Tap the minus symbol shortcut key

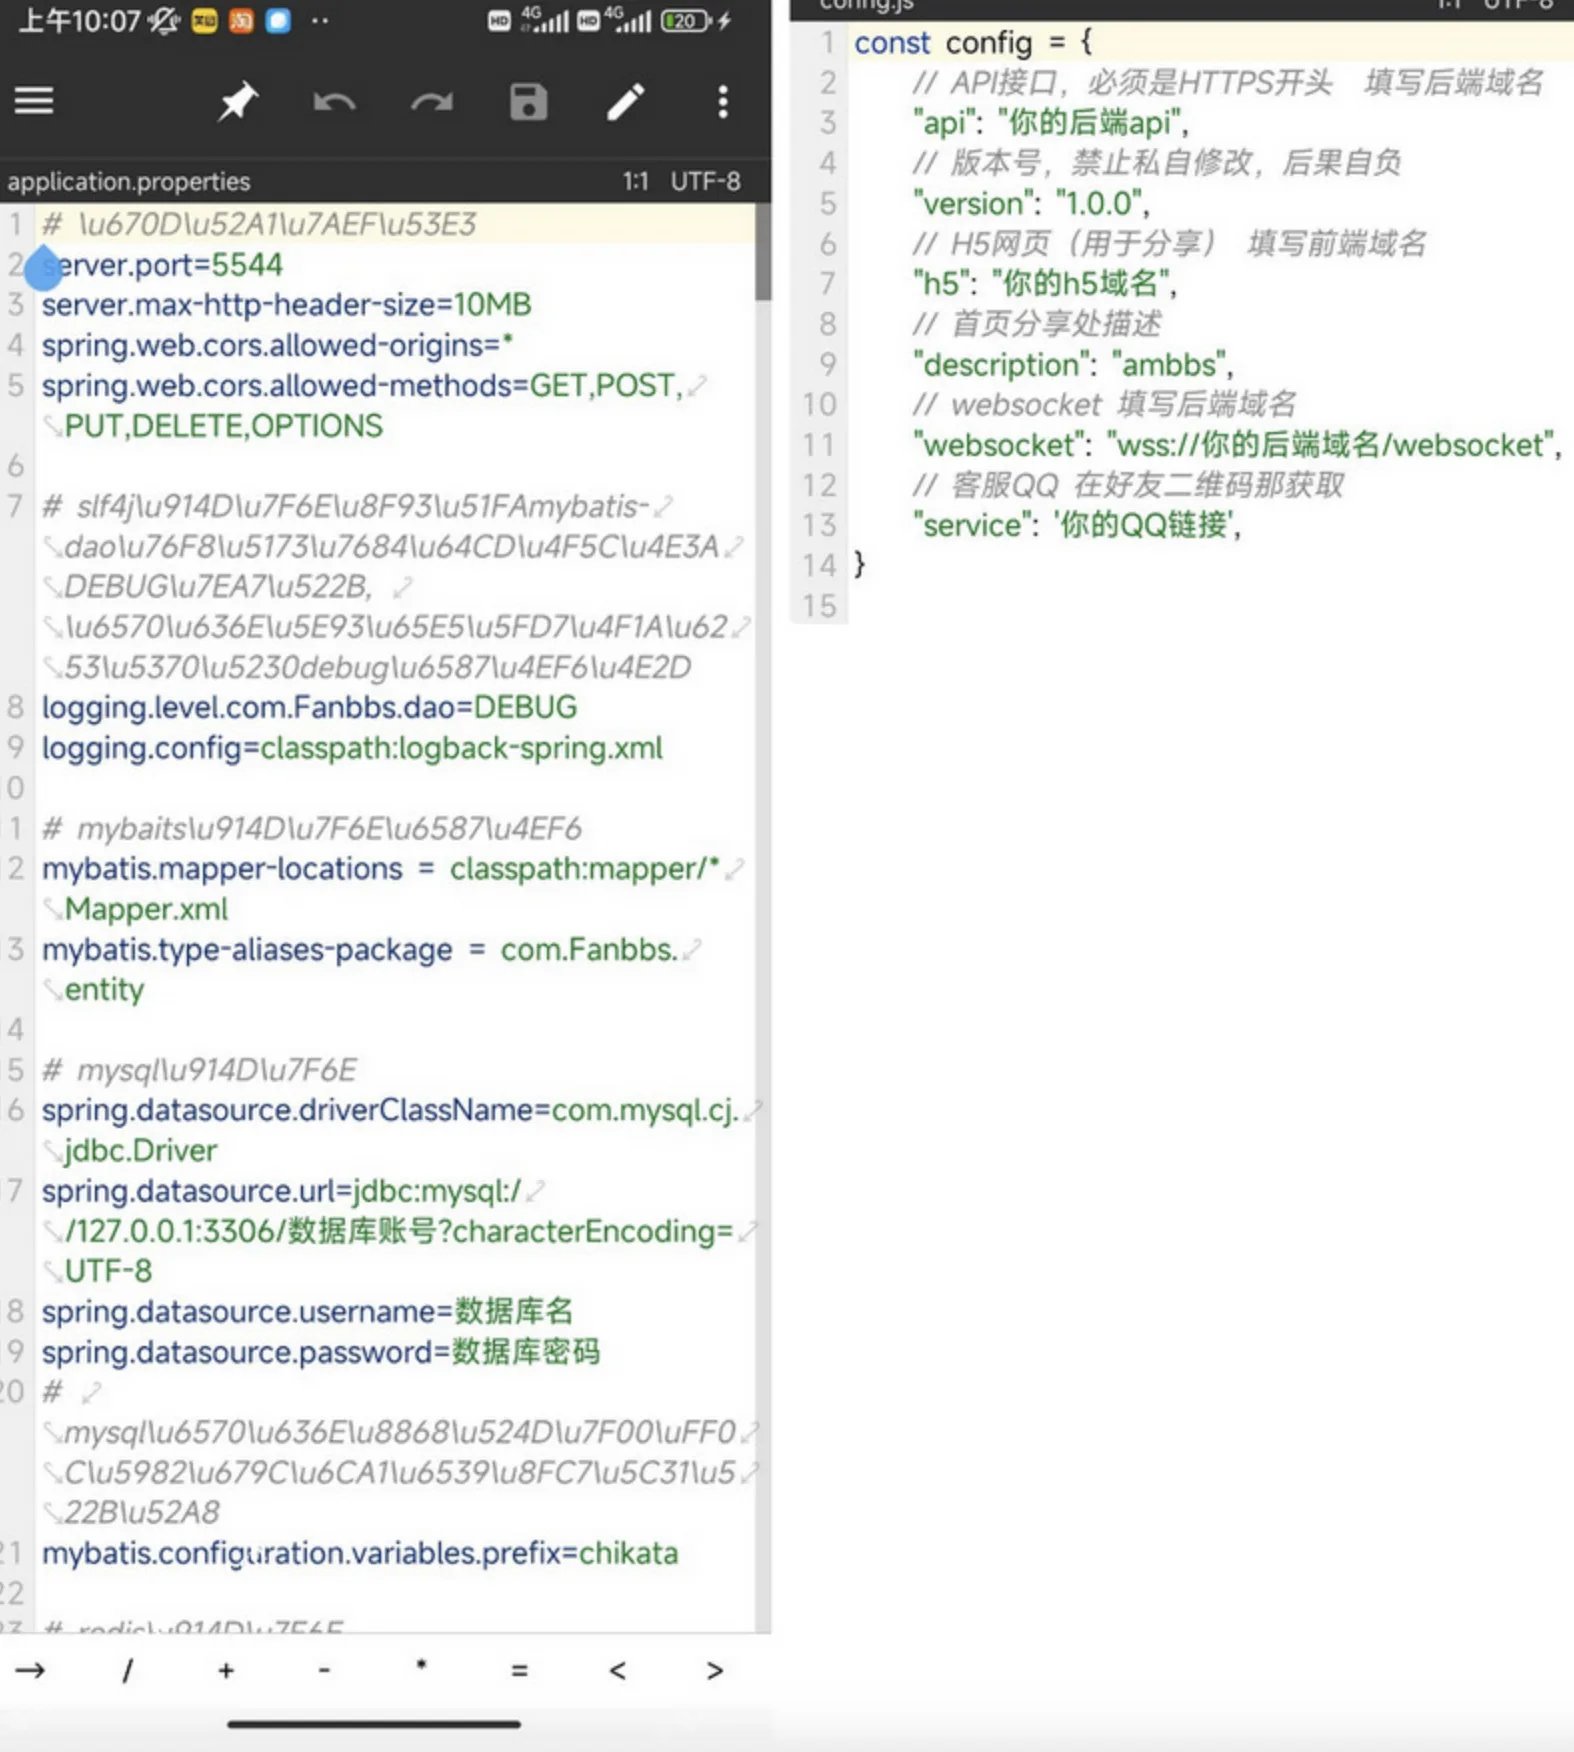pyautogui.click(x=323, y=1670)
